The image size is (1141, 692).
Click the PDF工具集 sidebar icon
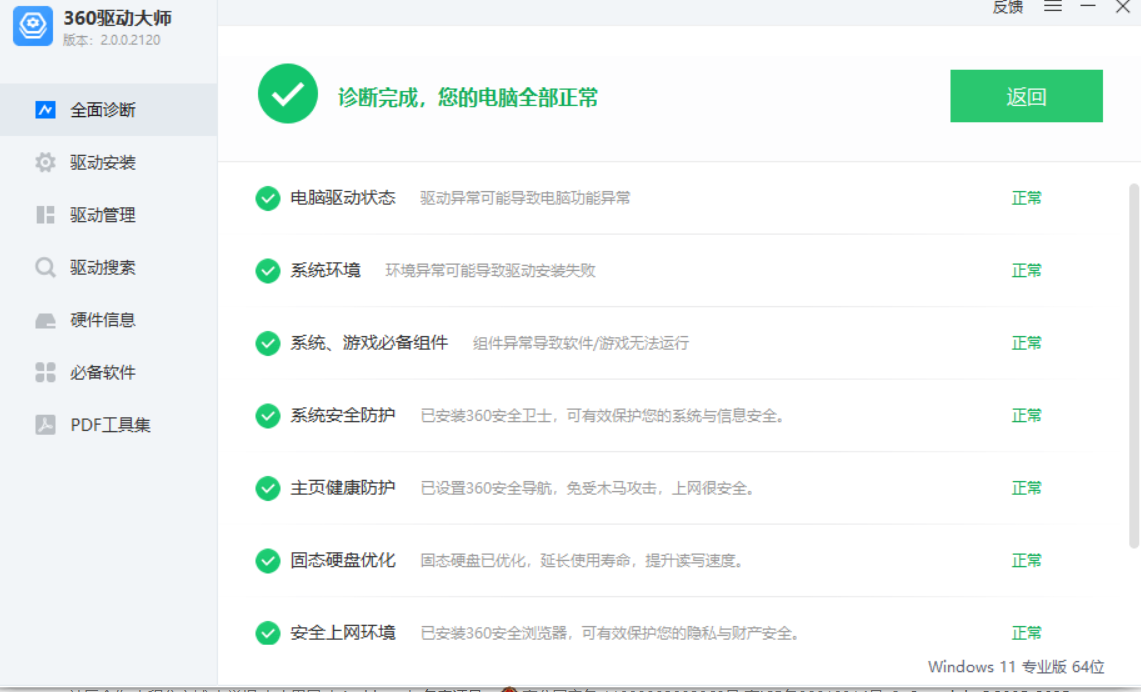[44, 424]
